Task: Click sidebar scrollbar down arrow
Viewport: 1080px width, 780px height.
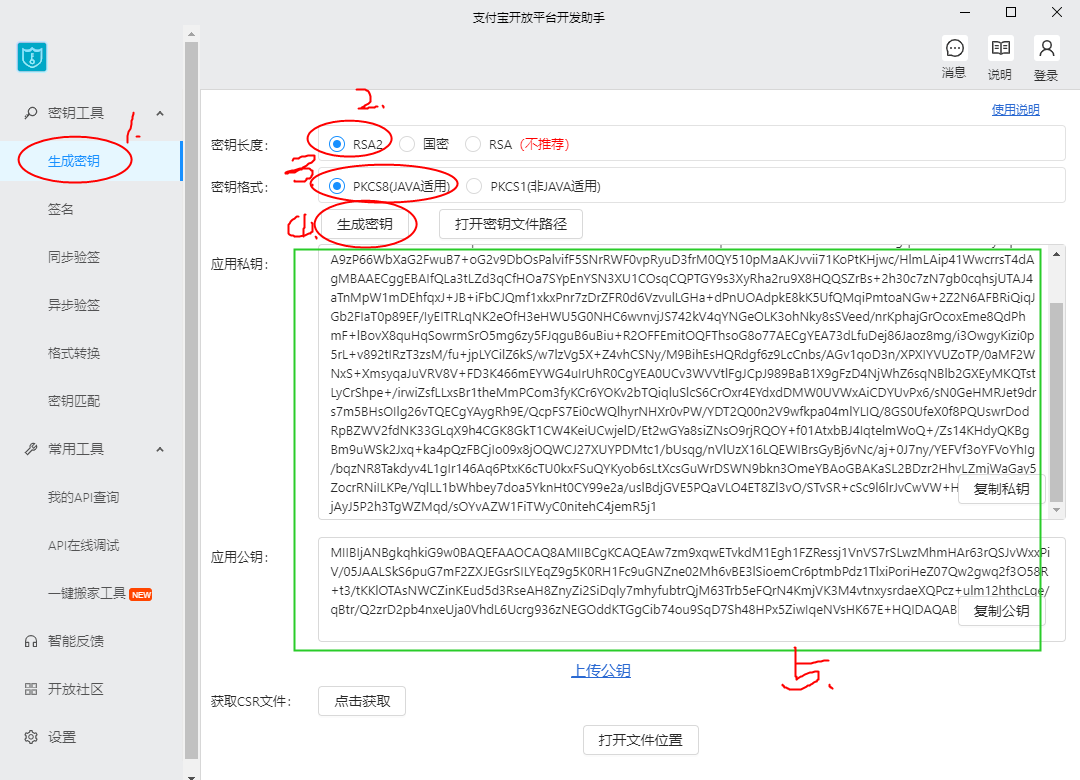Action: 191,776
